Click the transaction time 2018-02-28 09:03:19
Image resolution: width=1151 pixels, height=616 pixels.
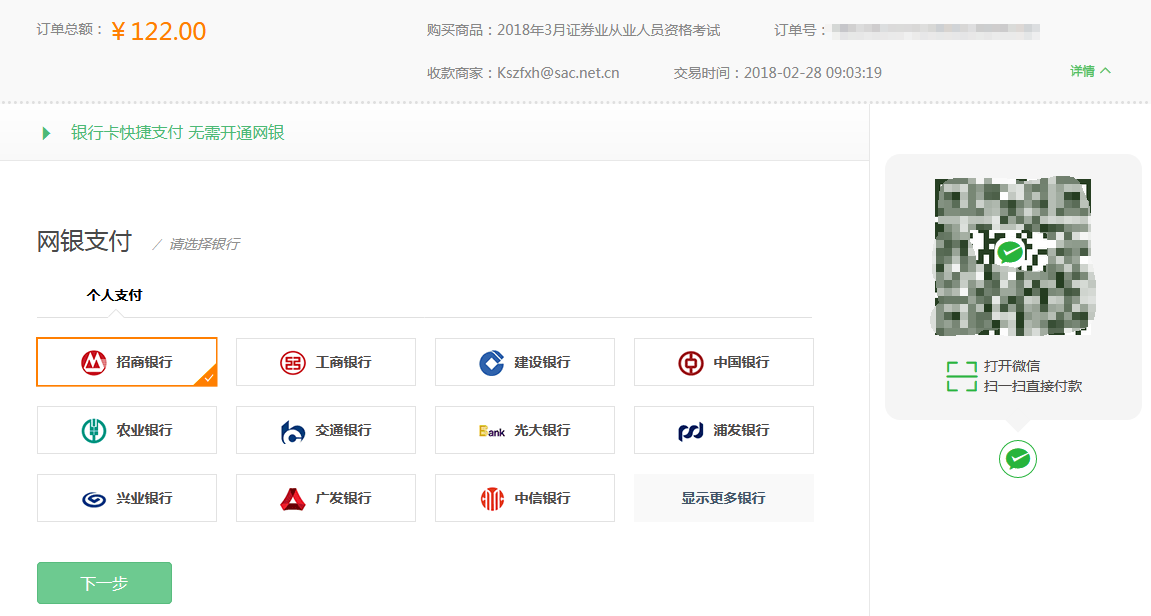[x=813, y=73]
